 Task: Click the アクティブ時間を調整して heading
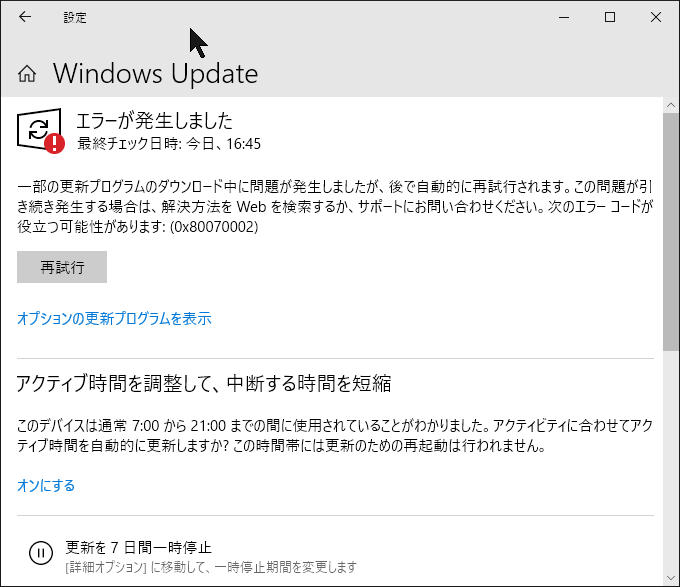pyautogui.click(x=204, y=383)
